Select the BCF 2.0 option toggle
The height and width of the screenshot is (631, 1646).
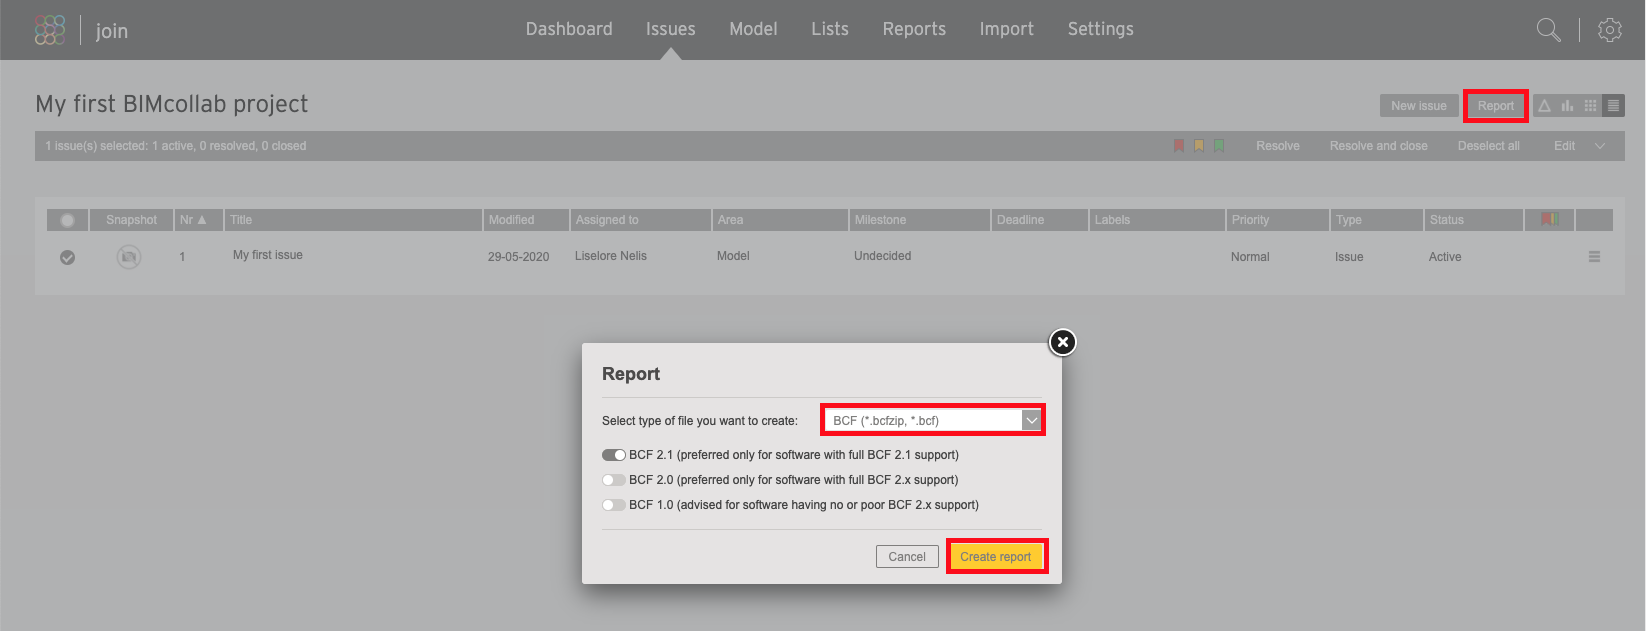click(614, 480)
